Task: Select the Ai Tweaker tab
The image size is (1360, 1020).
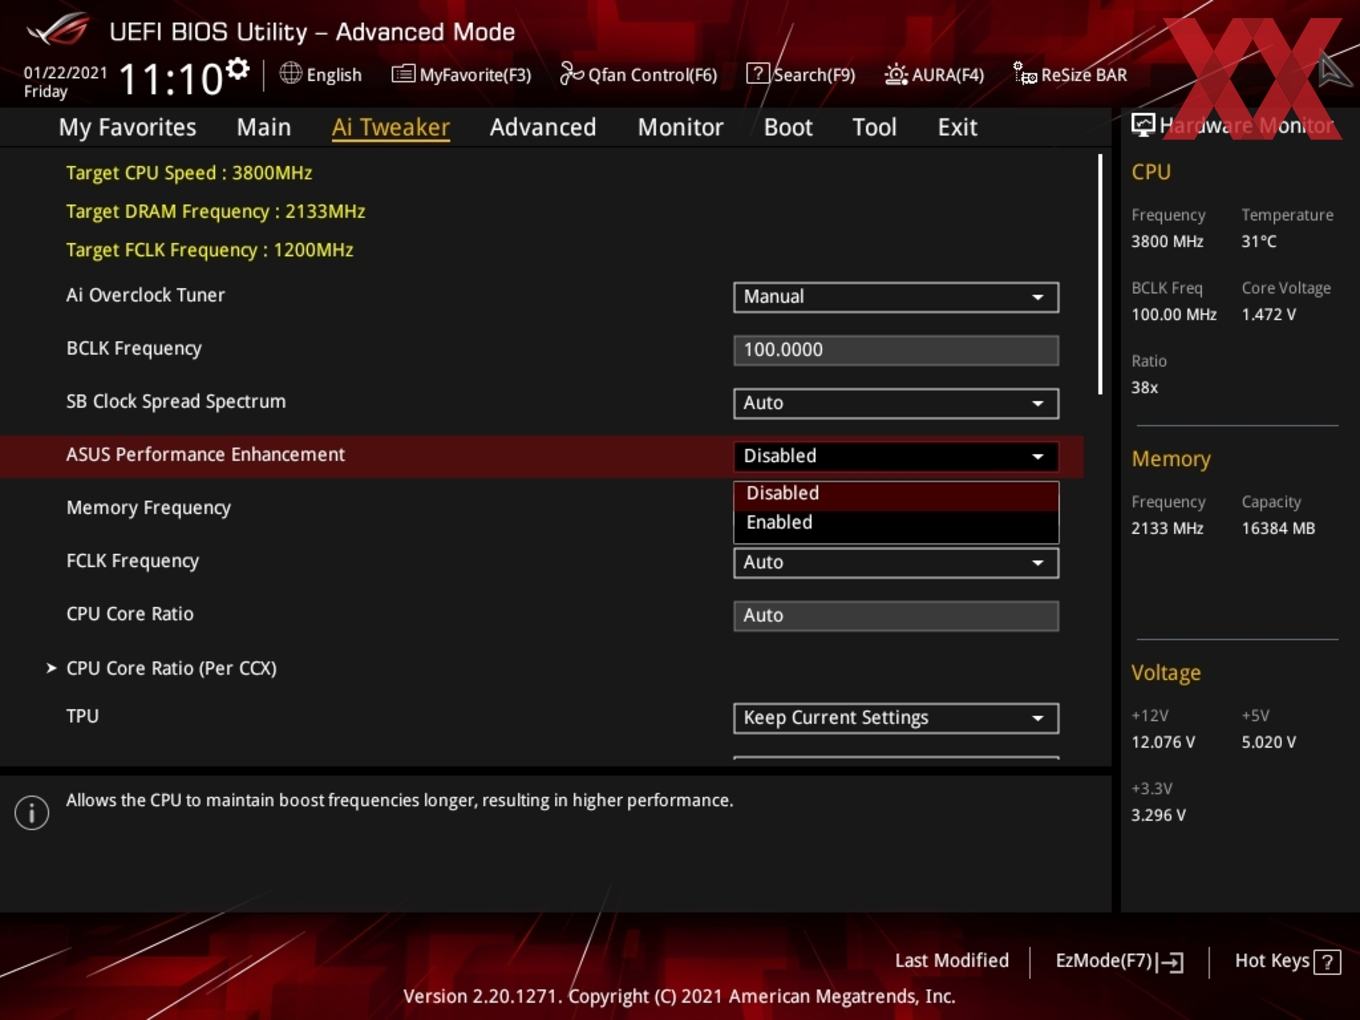Action: pyautogui.click(x=391, y=127)
